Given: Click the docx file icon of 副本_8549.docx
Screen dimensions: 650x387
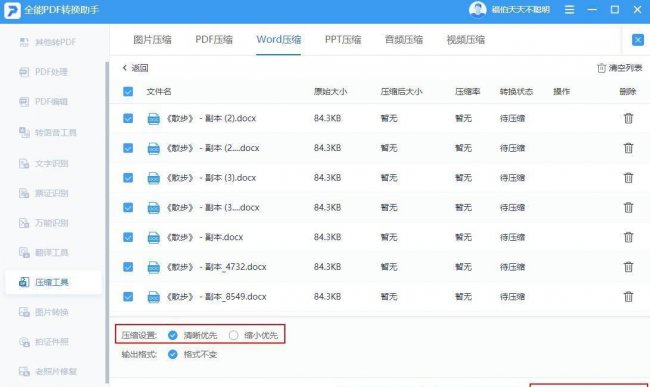Looking at the screenshot, I should [154, 297].
